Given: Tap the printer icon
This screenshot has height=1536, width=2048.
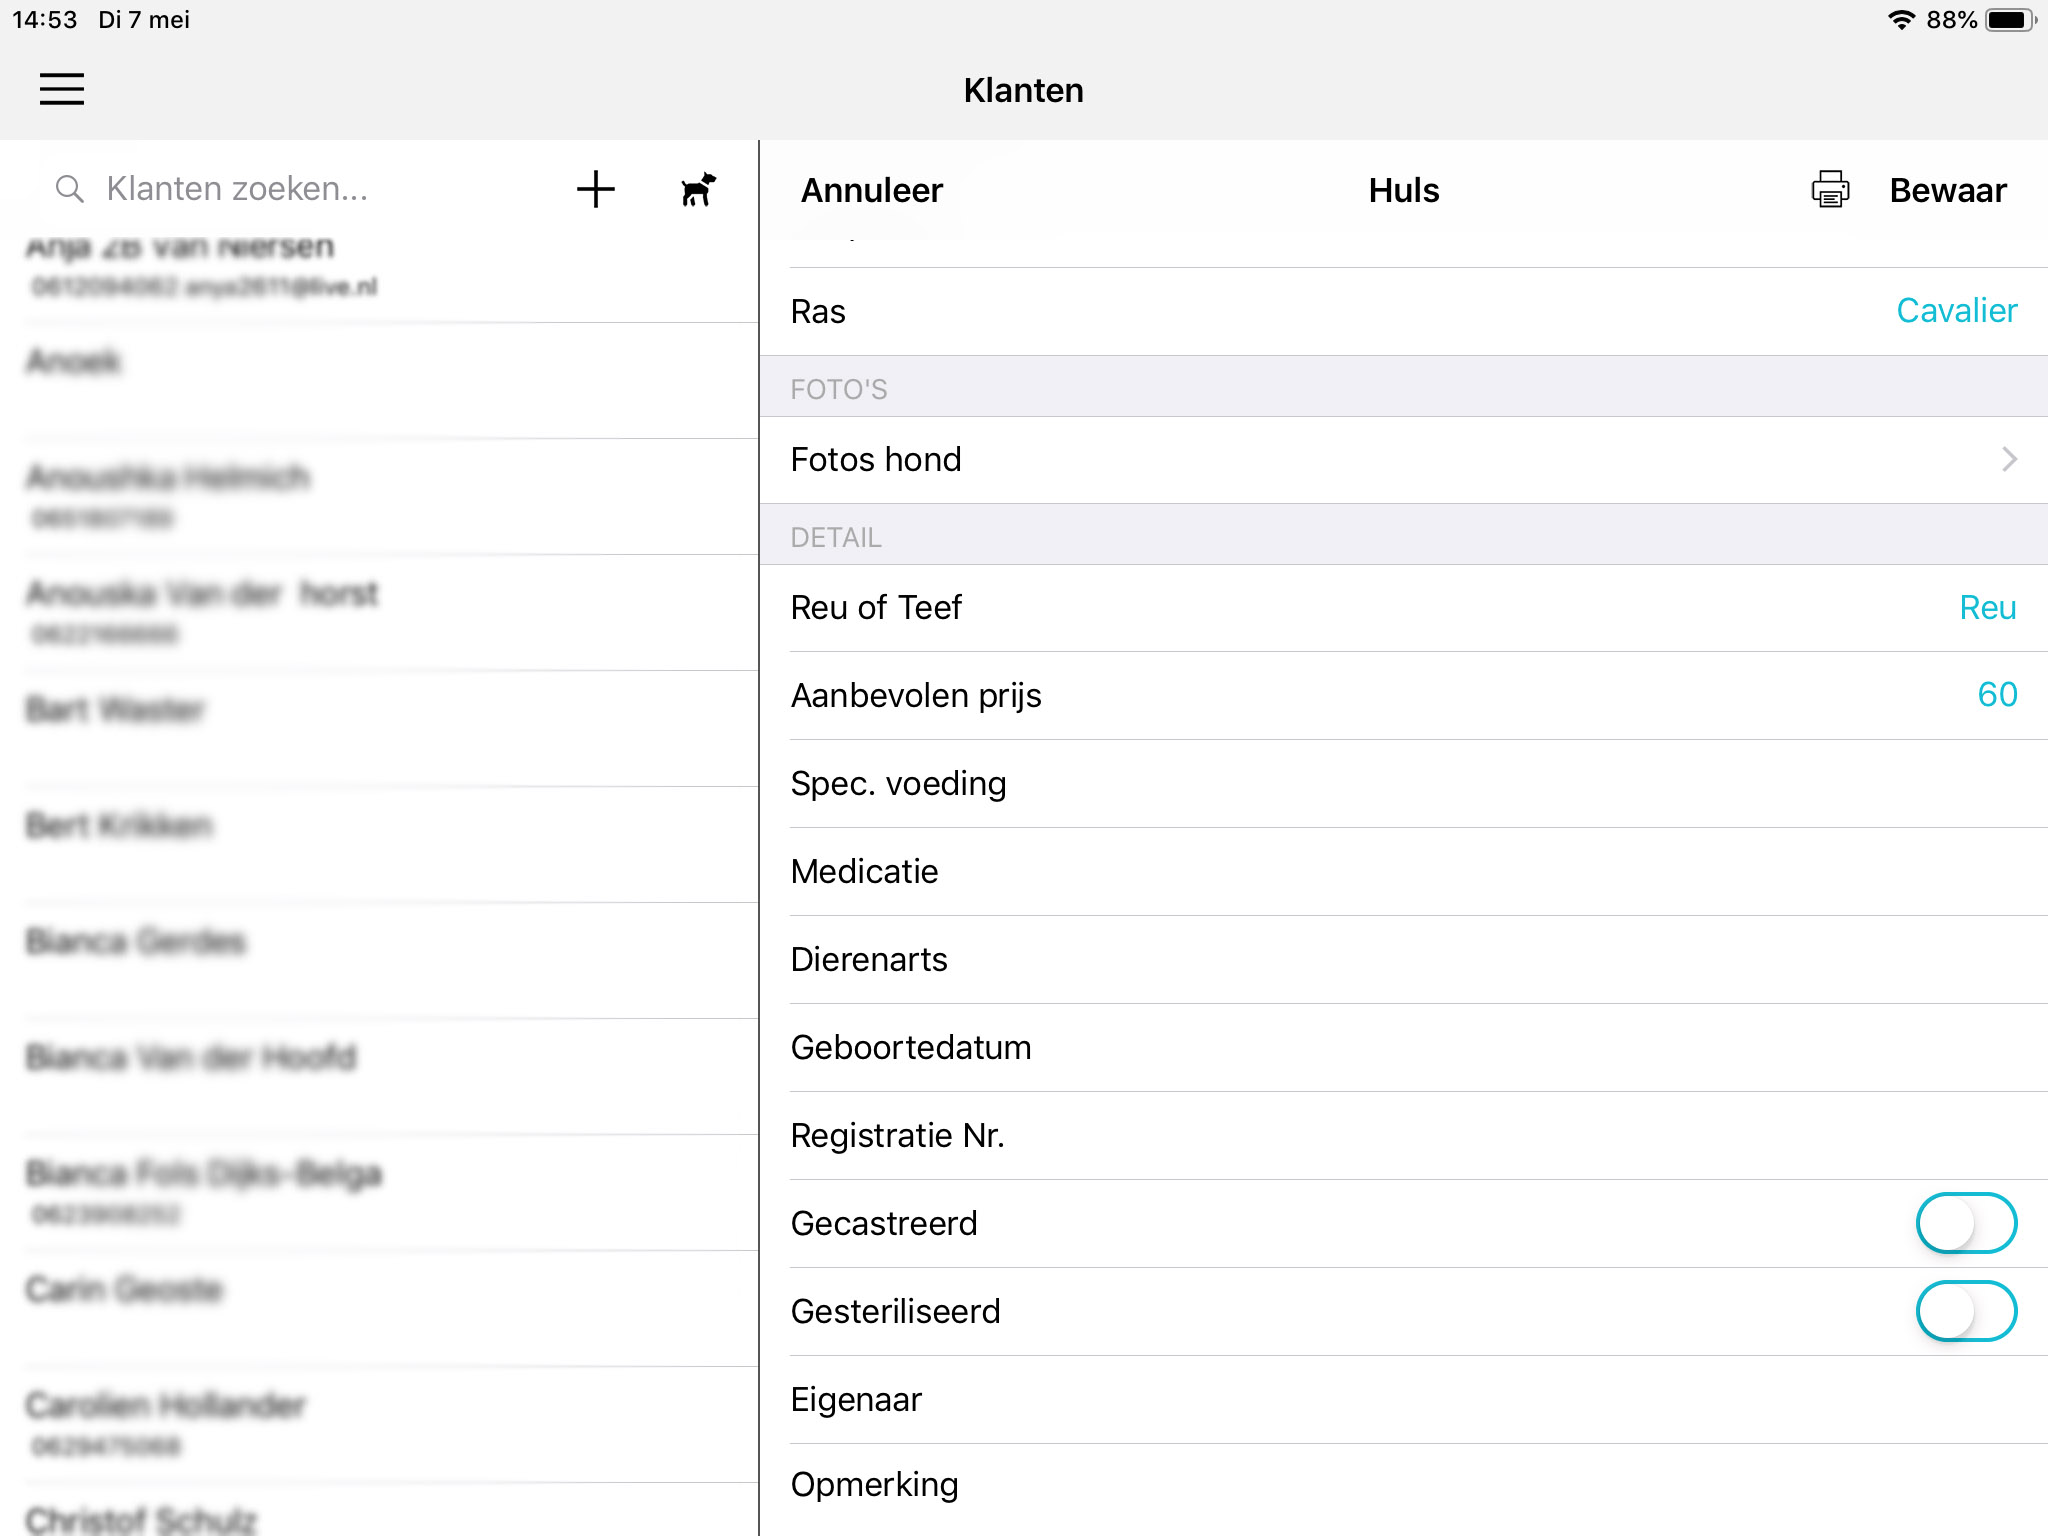Looking at the screenshot, I should (x=1830, y=189).
